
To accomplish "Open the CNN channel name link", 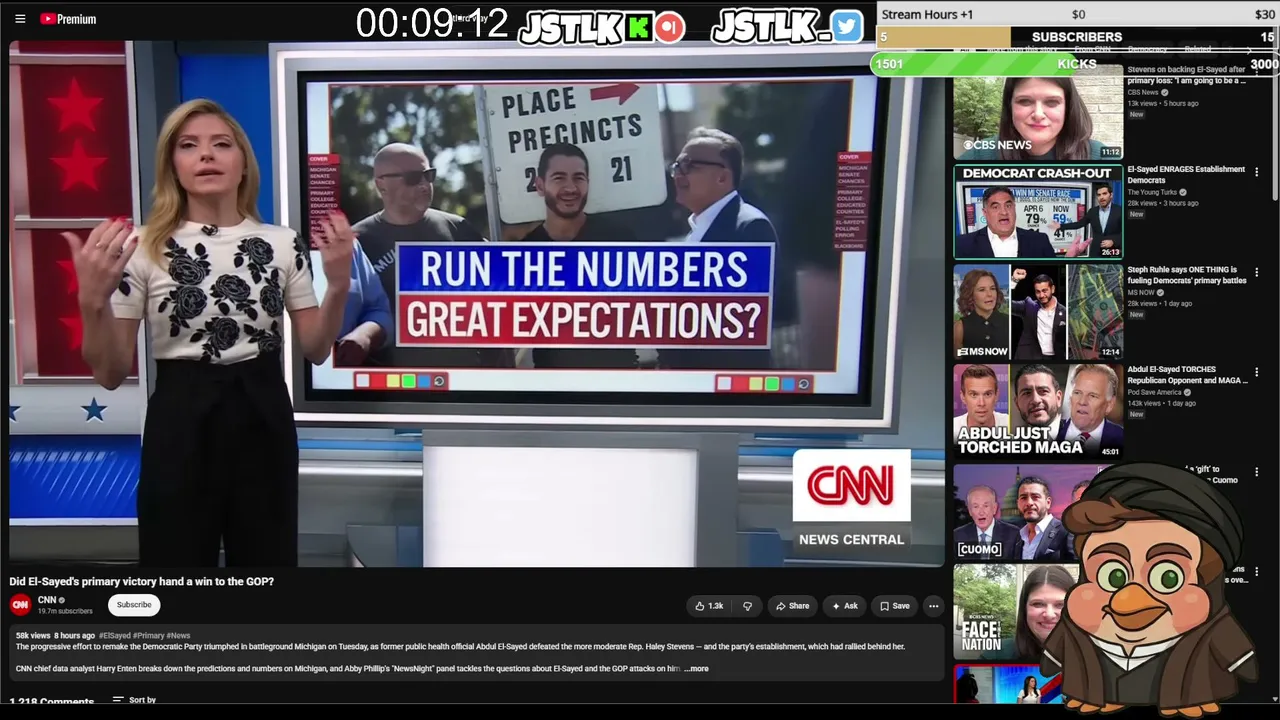I will pos(47,600).
